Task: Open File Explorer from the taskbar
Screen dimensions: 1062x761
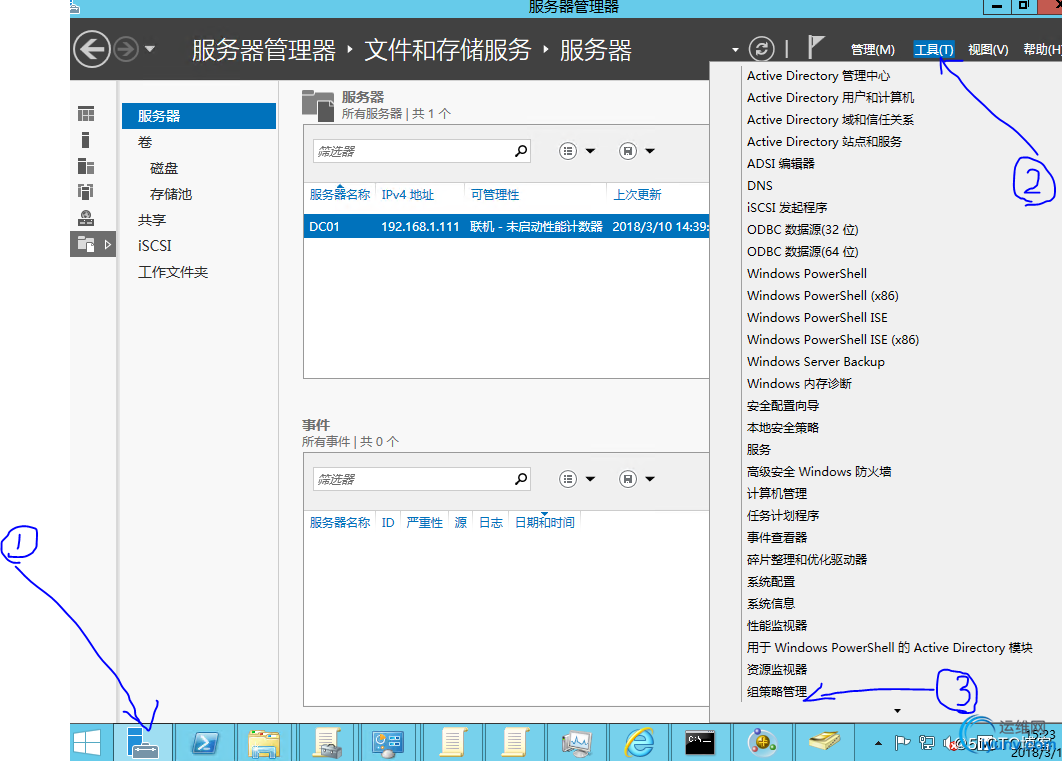Action: (x=264, y=743)
